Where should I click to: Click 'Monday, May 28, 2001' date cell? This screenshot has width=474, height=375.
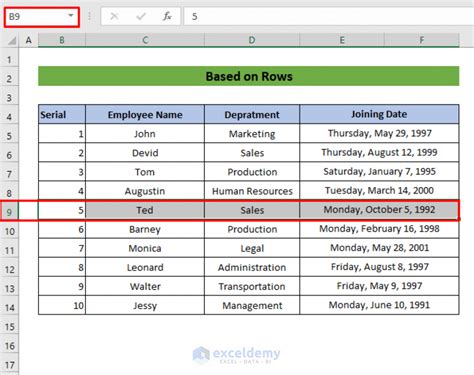[379, 248]
